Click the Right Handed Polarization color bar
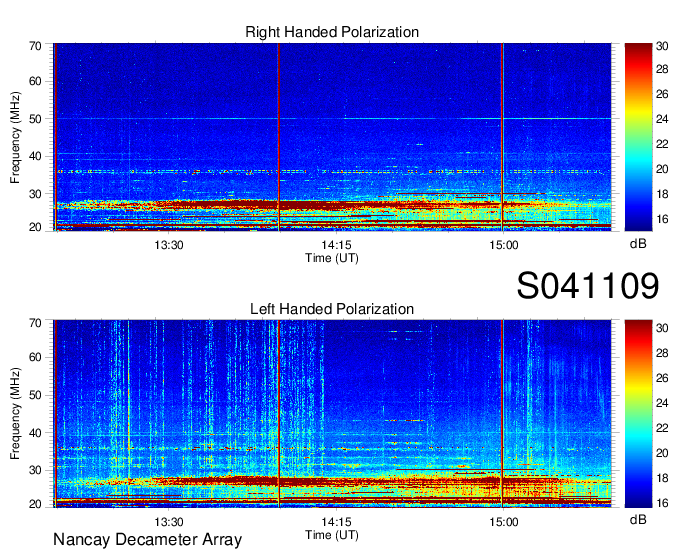The width and height of the screenshot is (680, 552). click(x=638, y=137)
